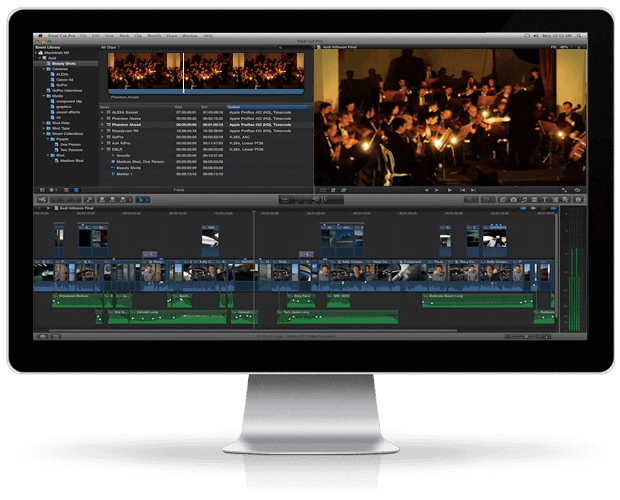The image size is (620, 500).
Task: Click the viewer Play button
Action: point(449,190)
